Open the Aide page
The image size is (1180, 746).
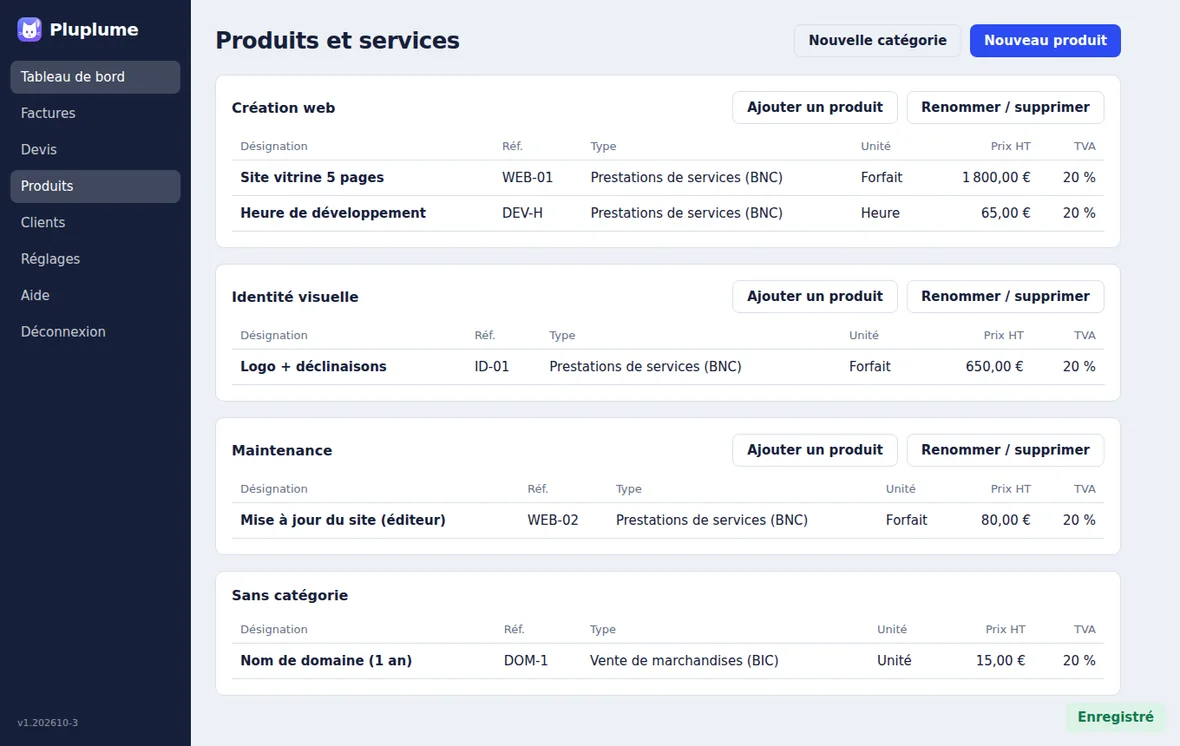click(x=96, y=295)
